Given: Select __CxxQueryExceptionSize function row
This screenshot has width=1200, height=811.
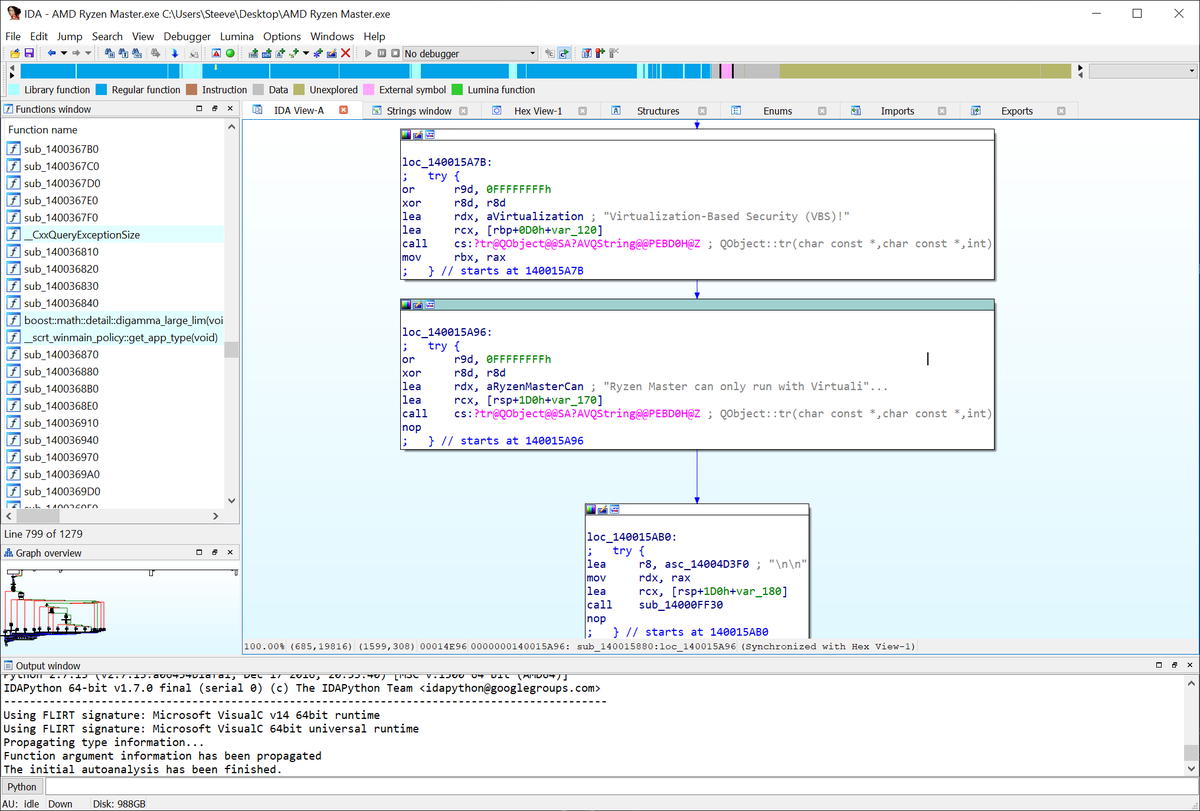Looking at the screenshot, I should 113,234.
